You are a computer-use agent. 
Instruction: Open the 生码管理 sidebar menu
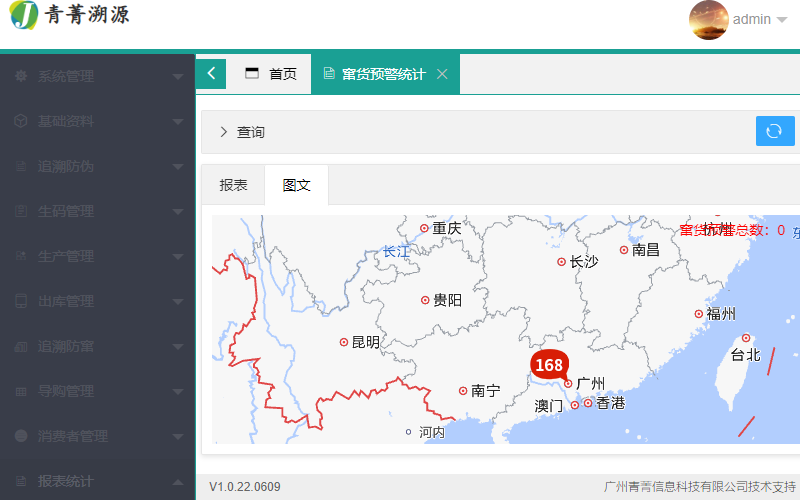66,211
